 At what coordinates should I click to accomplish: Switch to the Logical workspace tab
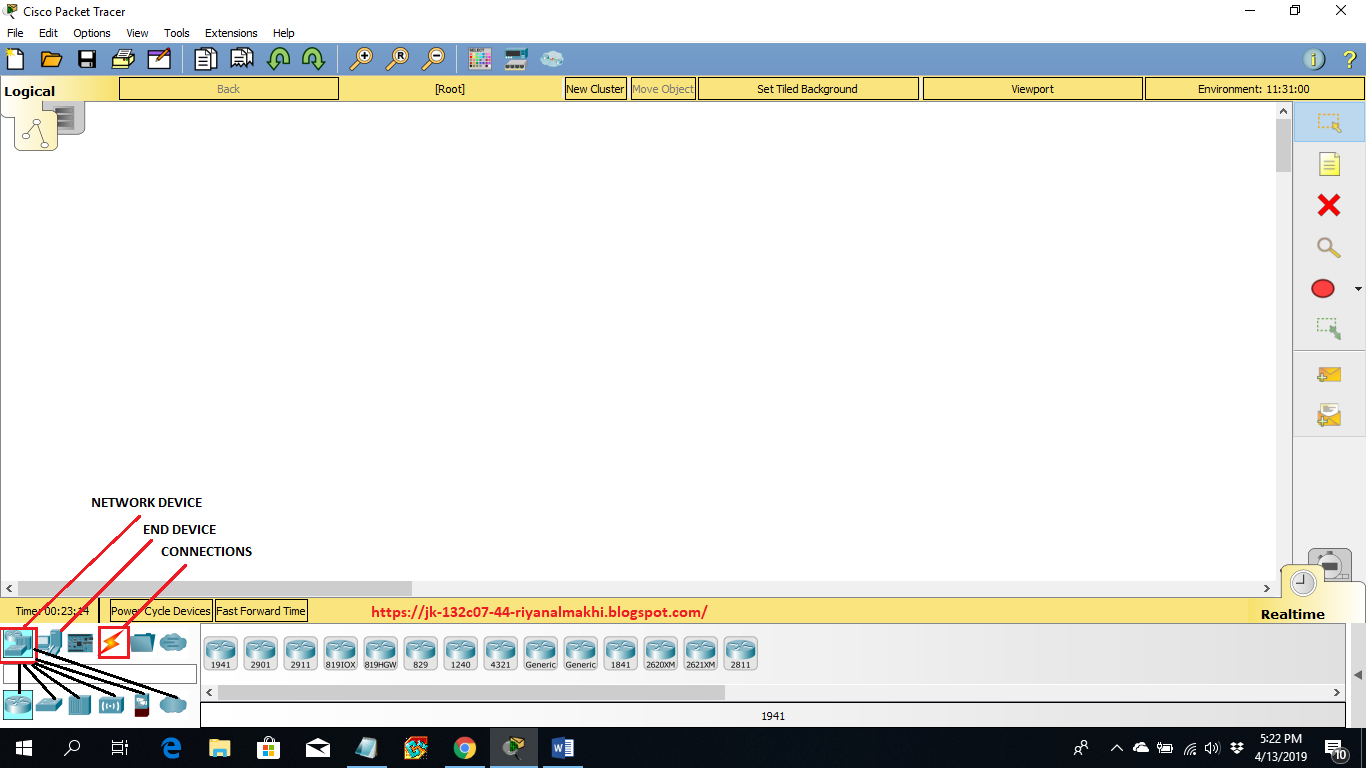pos(30,91)
